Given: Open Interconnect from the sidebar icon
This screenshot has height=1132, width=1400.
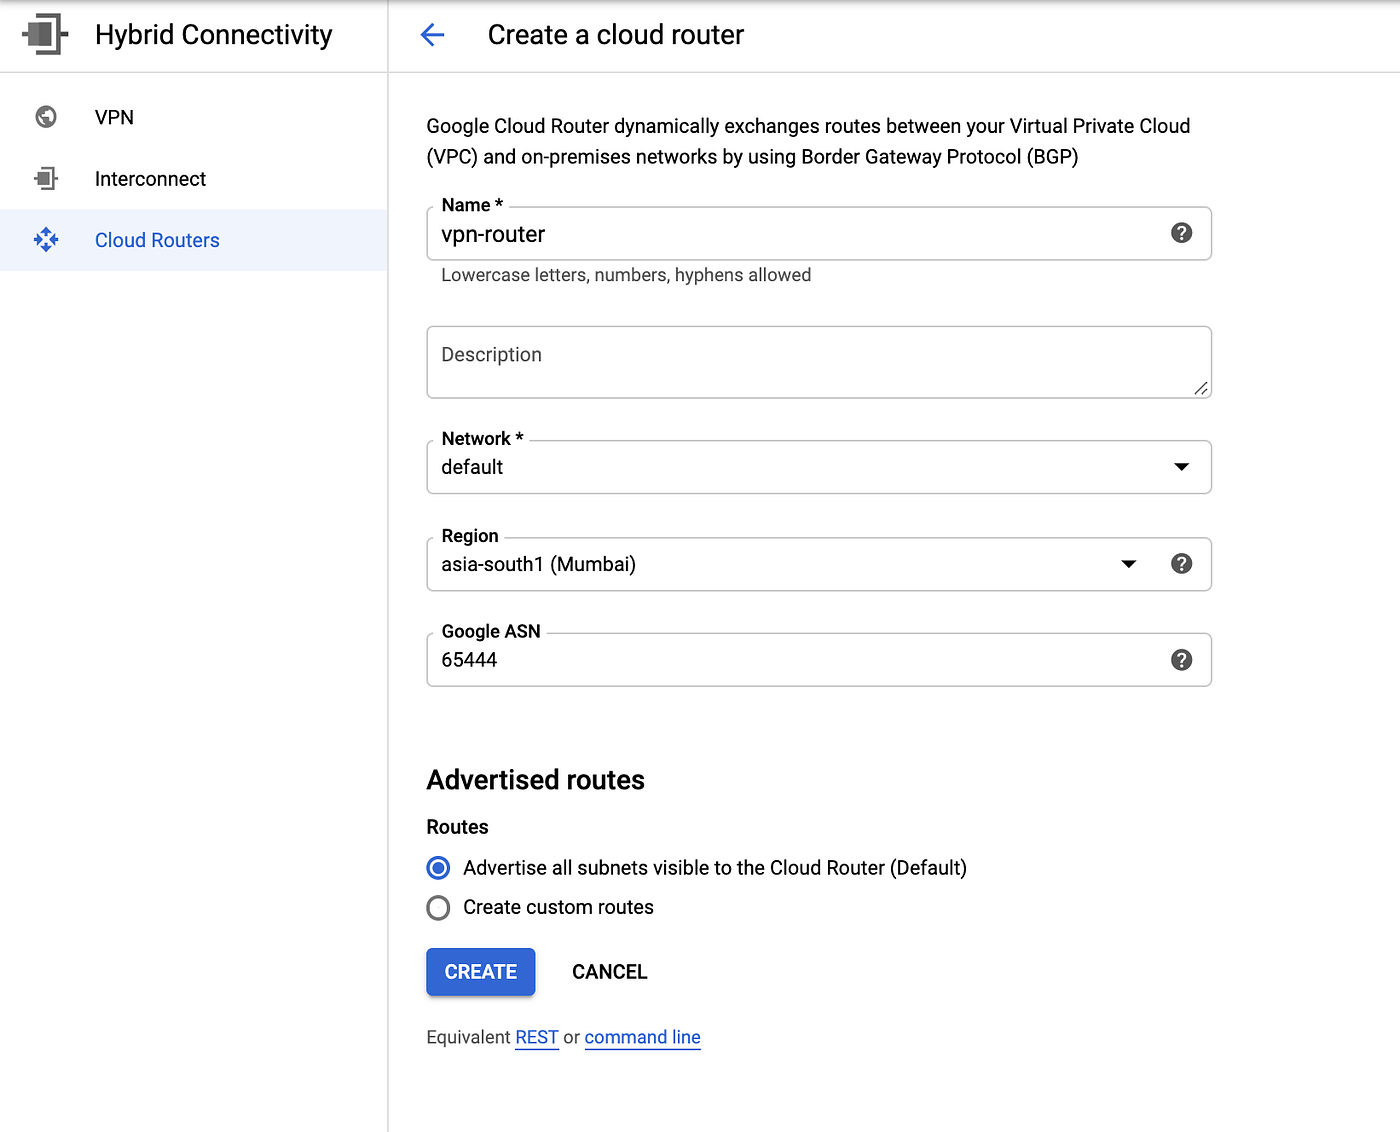Looking at the screenshot, I should [45, 178].
